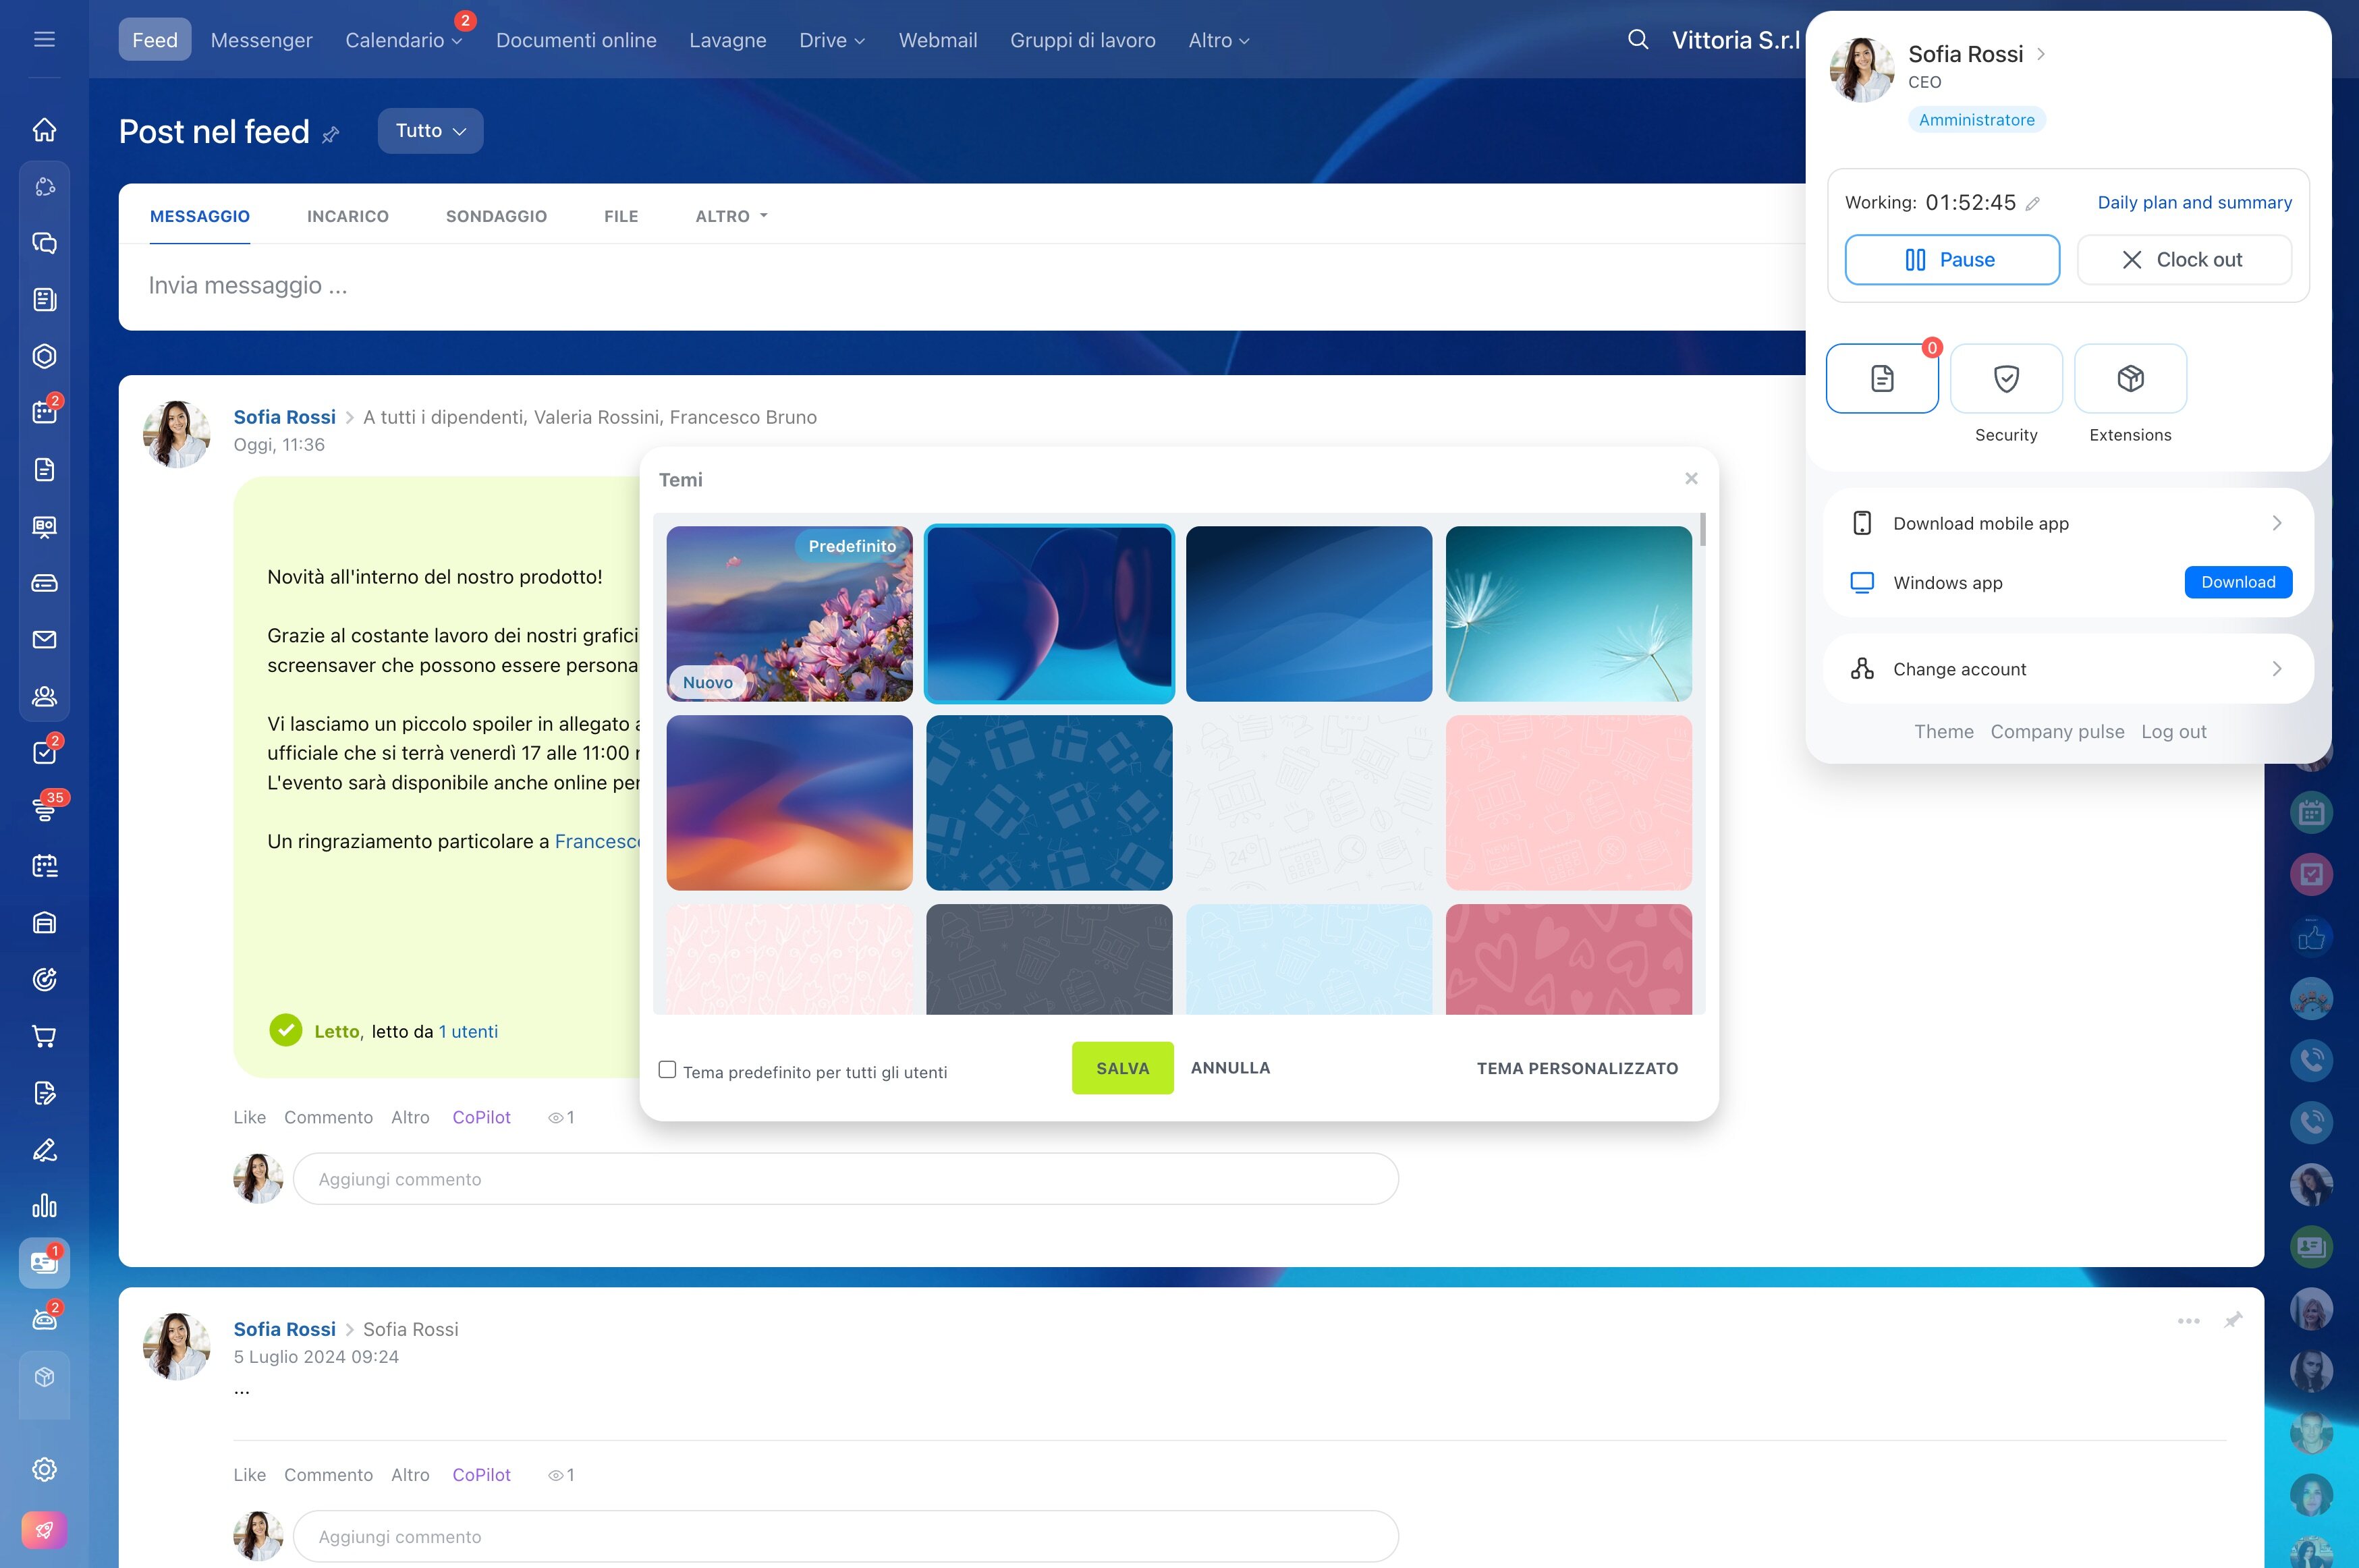The image size is (2359, 1568).
Task: Enable Tema predefinito per tutti gli utenti
Action: point(667,1070)
